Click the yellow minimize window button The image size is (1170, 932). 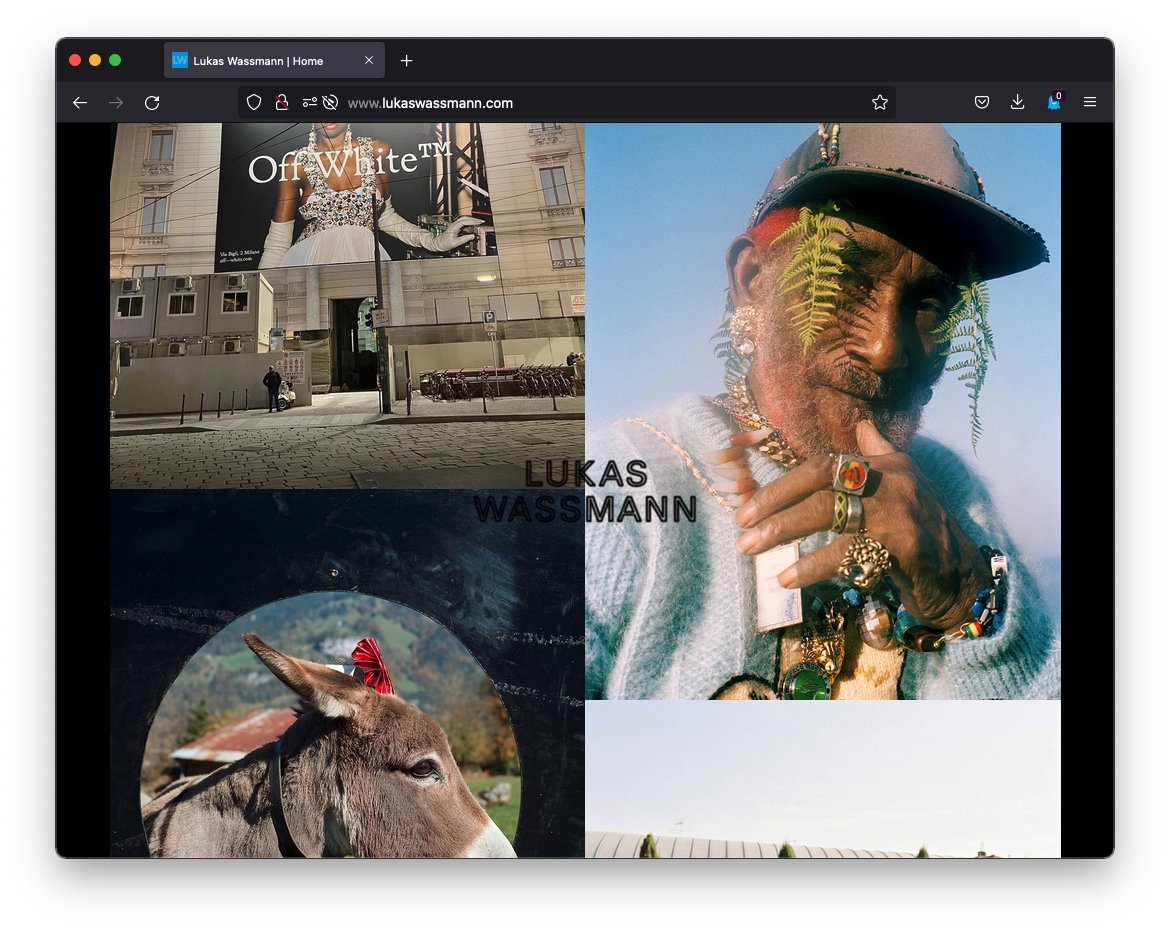(x=95, y=60)
